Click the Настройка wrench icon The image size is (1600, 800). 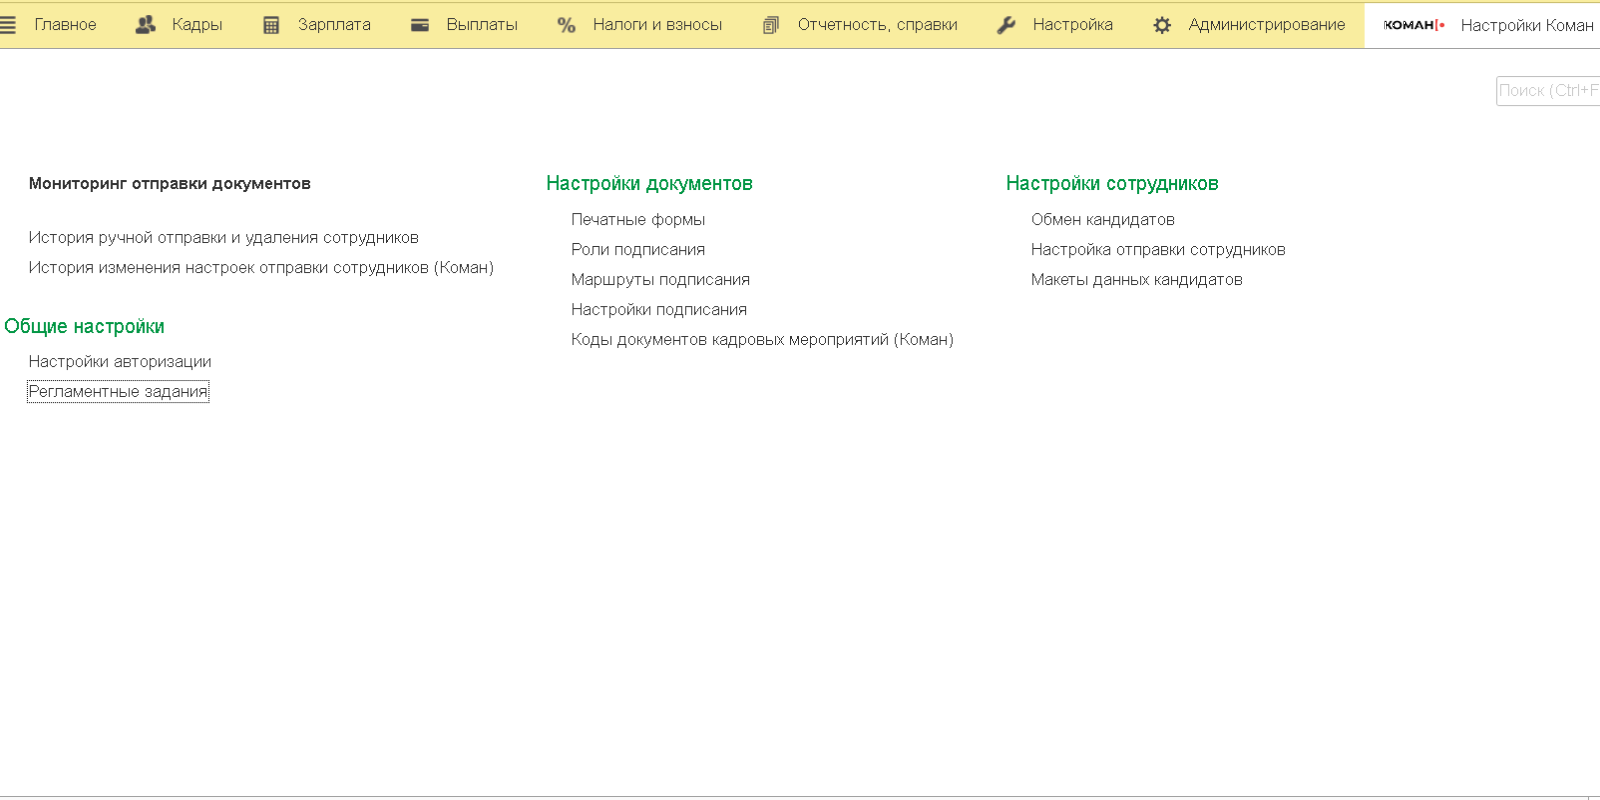coord(1007,25)
